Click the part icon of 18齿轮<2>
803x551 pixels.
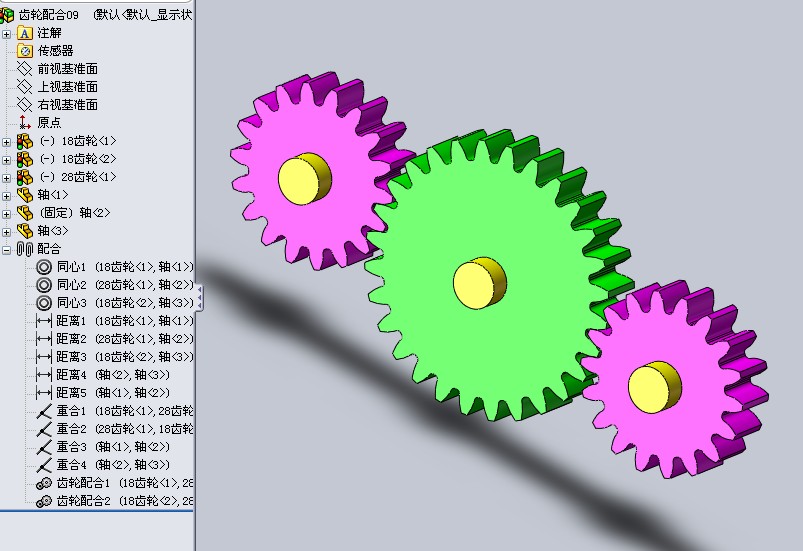[25, 159]
